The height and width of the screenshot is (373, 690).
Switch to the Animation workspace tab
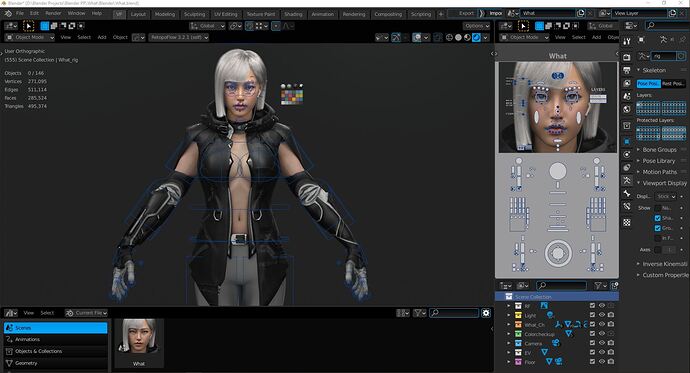point(323,14)
